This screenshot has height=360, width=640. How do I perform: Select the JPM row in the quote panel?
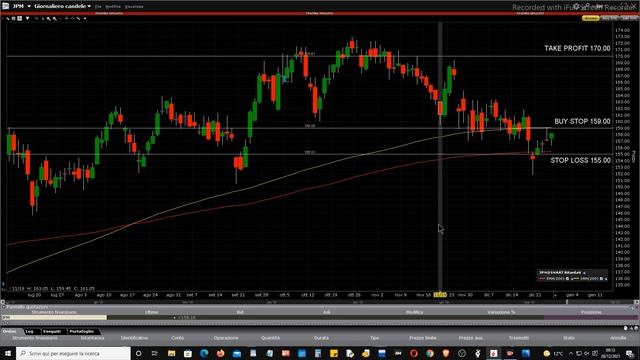pos(320,317)
